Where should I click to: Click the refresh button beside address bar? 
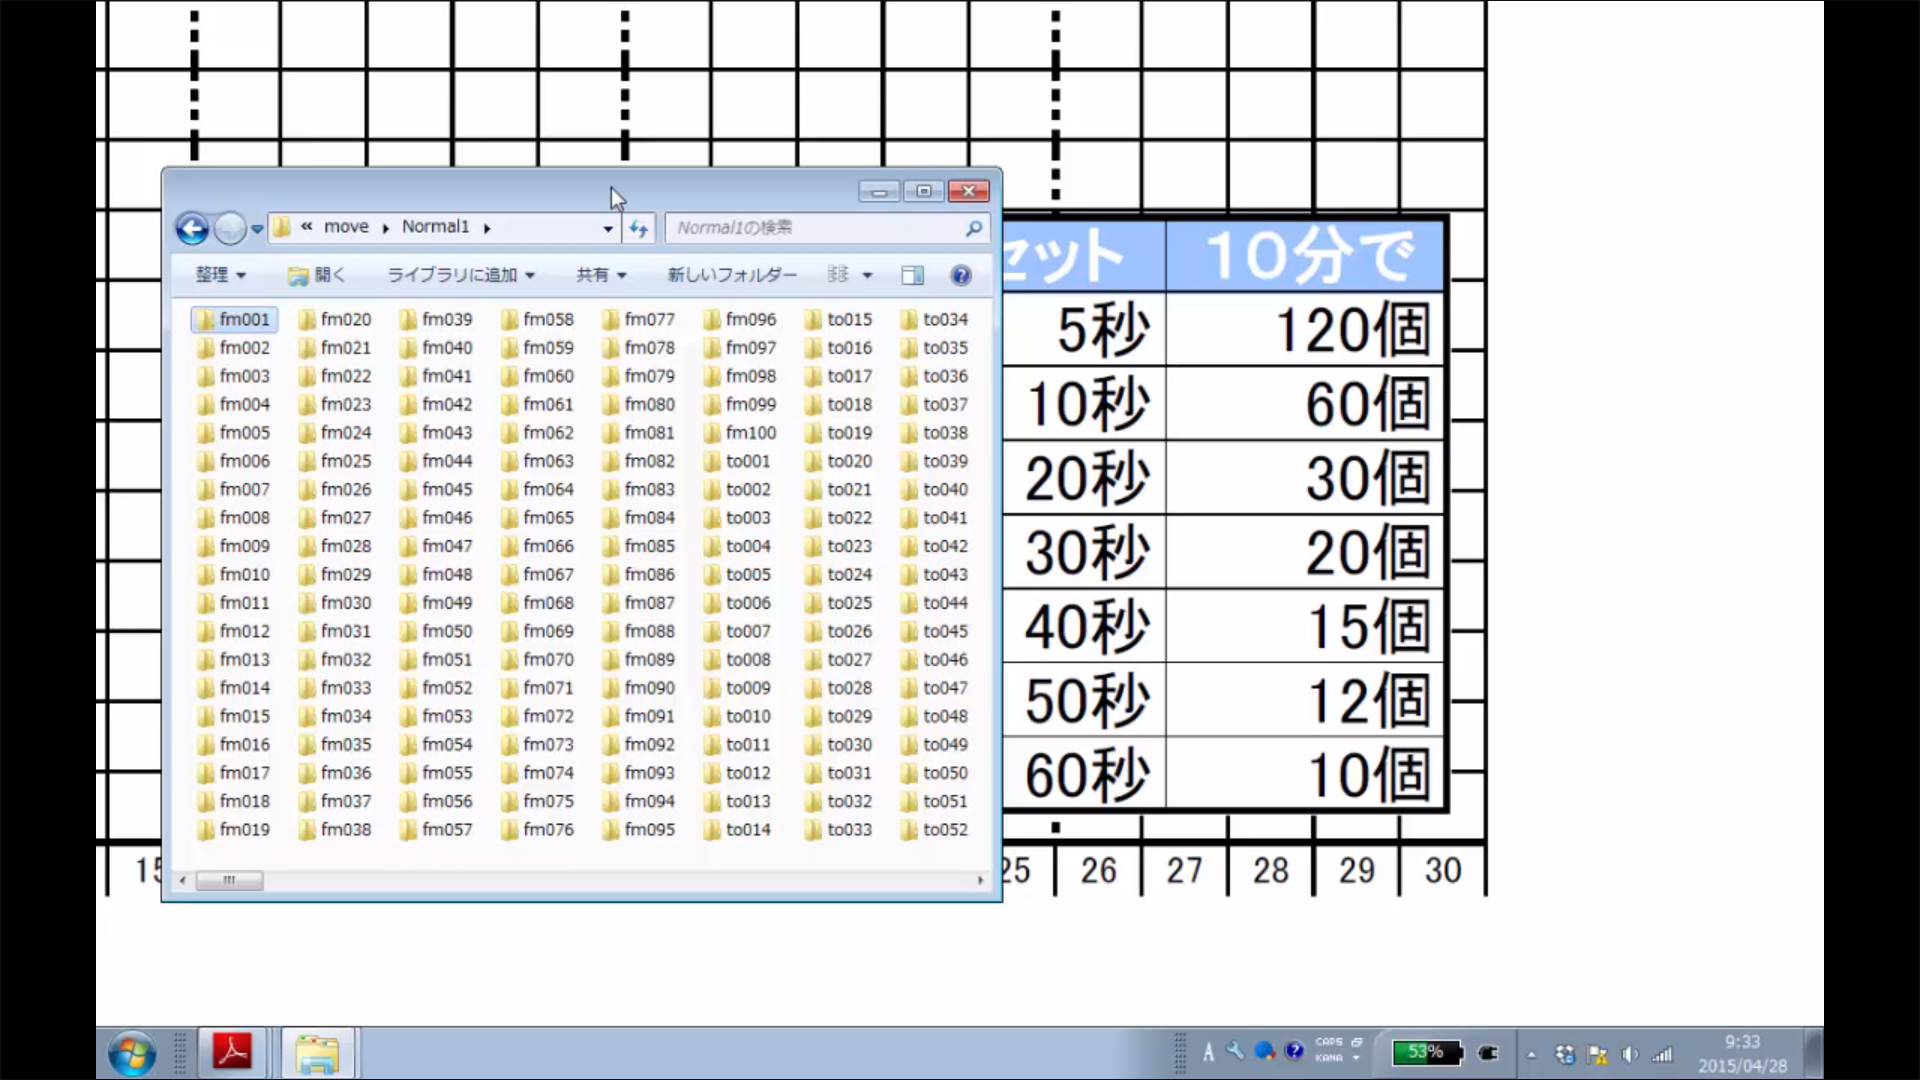click(638, 229)
